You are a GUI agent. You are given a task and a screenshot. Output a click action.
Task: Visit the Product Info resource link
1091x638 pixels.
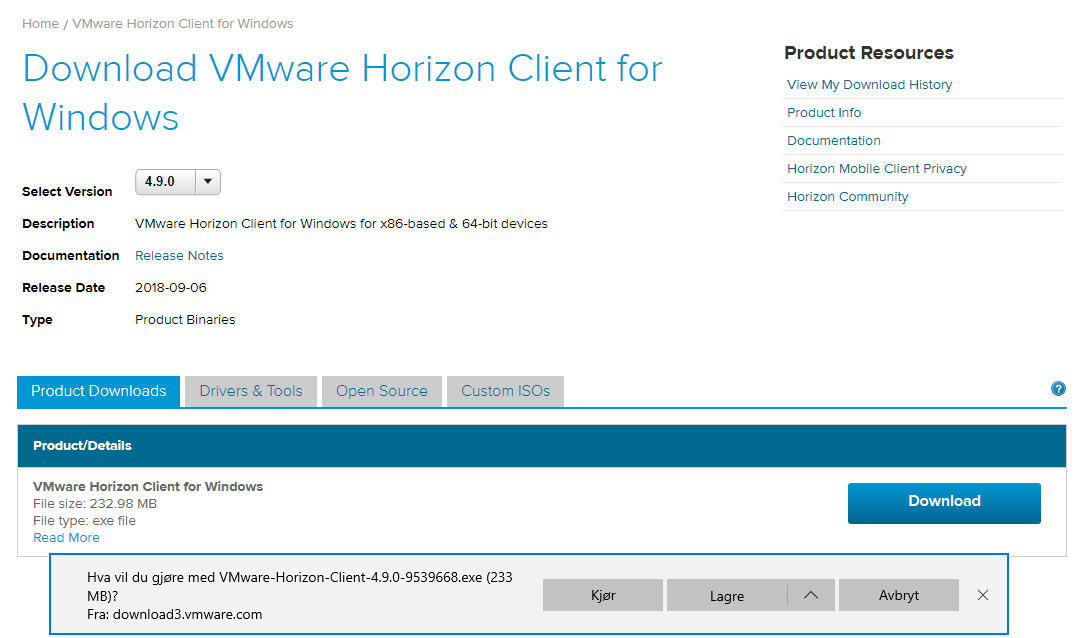pyautogui.click(x=824, y=113)
